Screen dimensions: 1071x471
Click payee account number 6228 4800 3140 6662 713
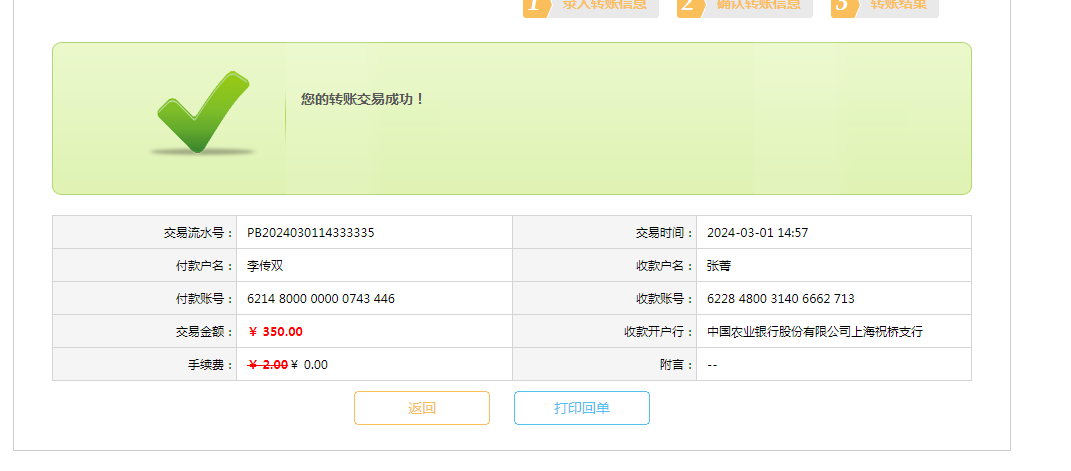[780, 299]
